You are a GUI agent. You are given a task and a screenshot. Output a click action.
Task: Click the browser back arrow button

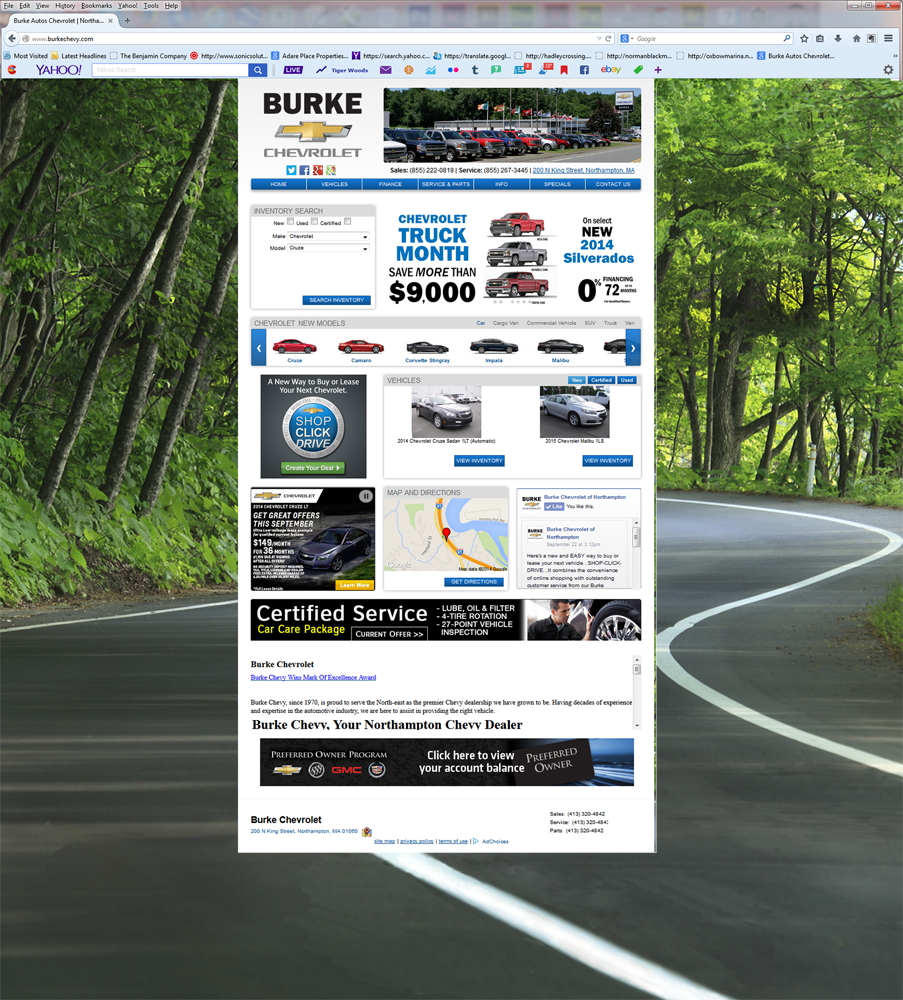coord(11,38)
